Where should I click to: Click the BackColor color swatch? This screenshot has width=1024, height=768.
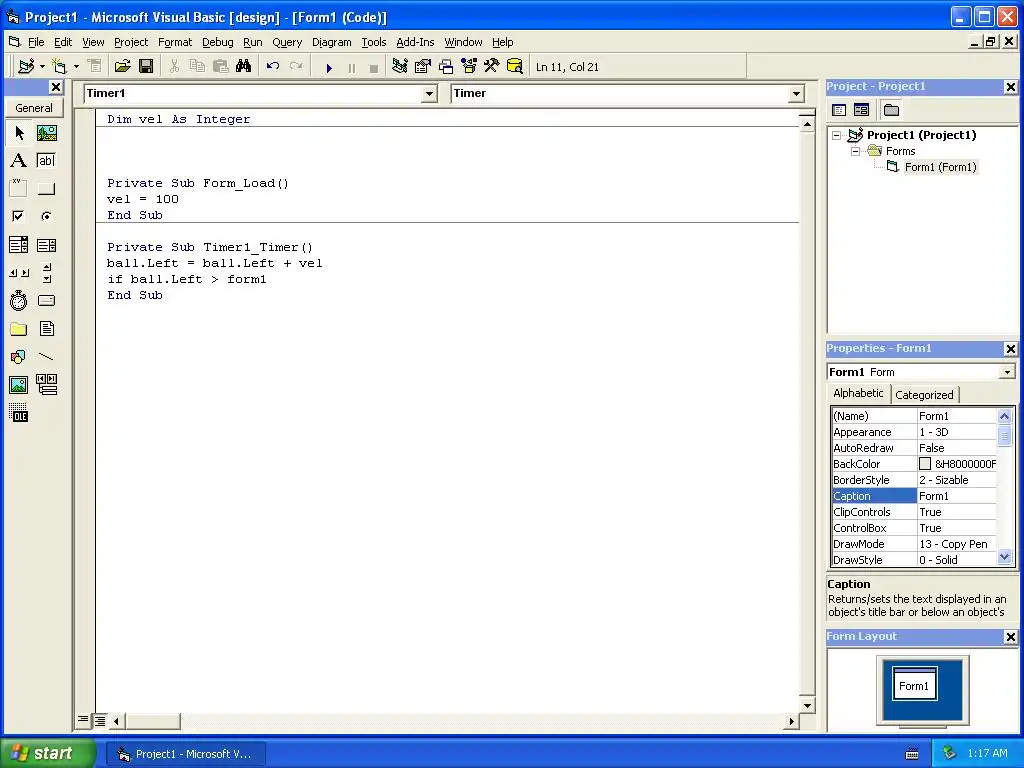click(925, 464)
